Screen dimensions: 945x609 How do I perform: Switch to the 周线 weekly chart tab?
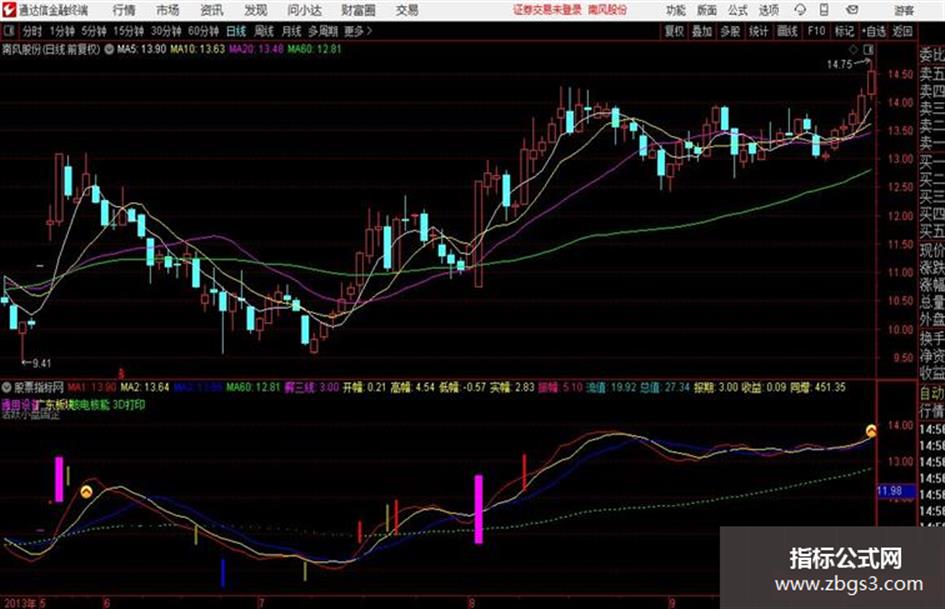point(264,31)
